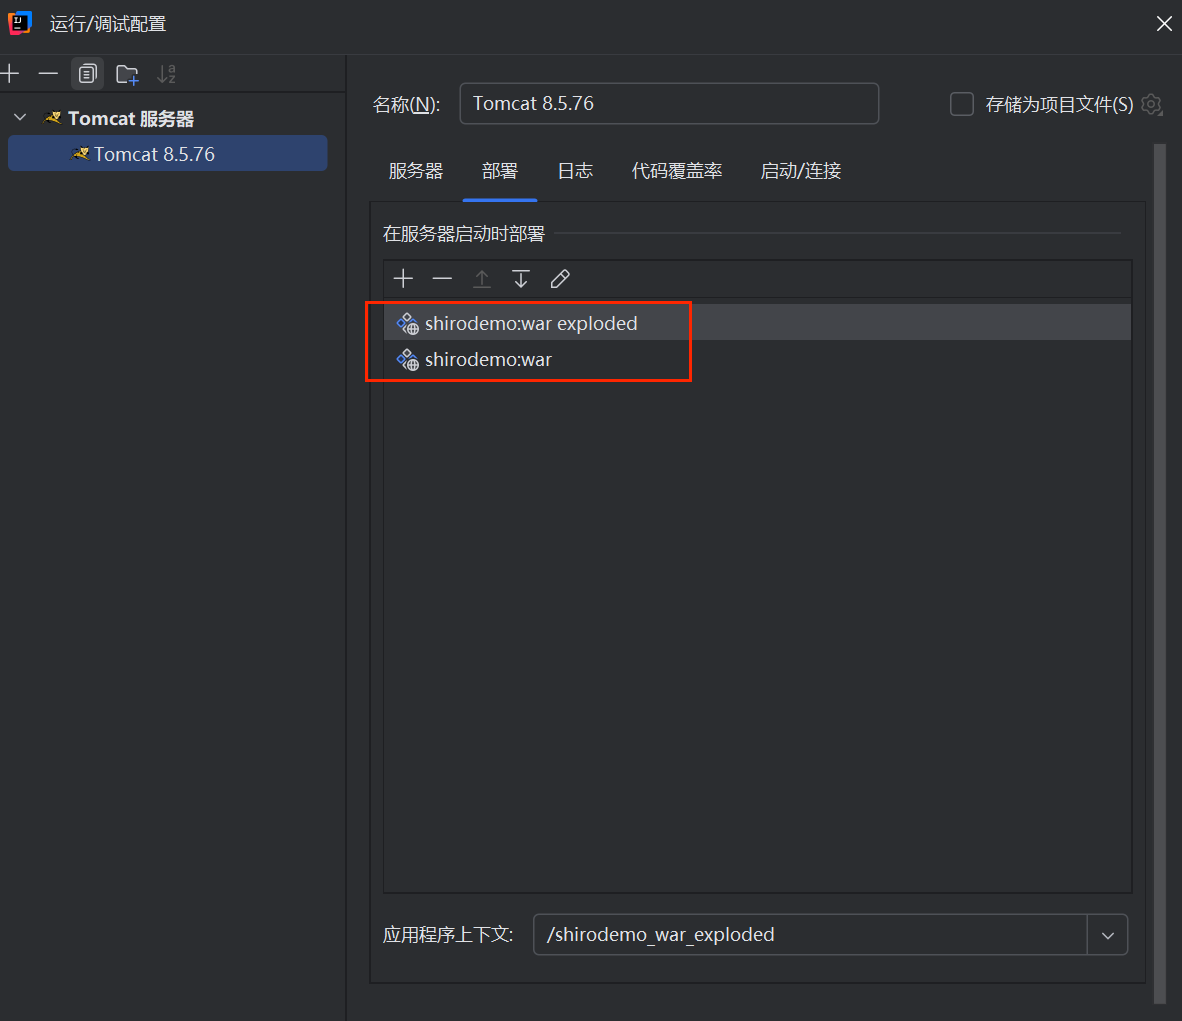Open the 代码覆盖率 tab

(676, 171)
